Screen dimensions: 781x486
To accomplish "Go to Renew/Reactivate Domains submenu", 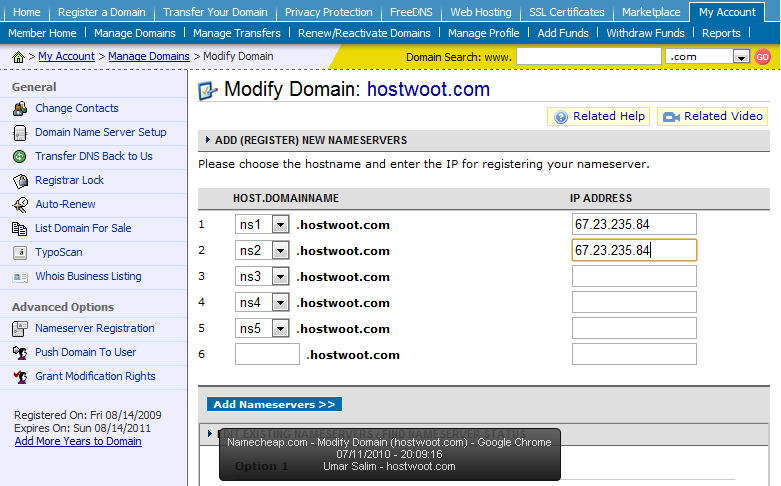I will pyautogui.click(x=364, y=33).
